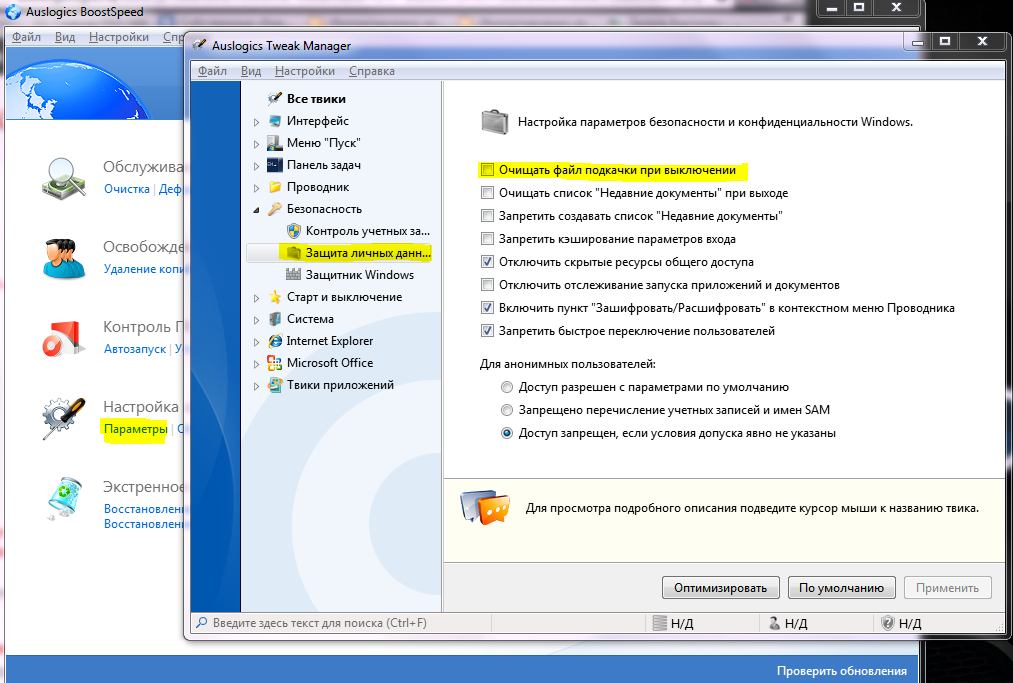Select prohibit enumeration of SAM accounts
This screenshot has width=1013, height=683.
[507, 410]
